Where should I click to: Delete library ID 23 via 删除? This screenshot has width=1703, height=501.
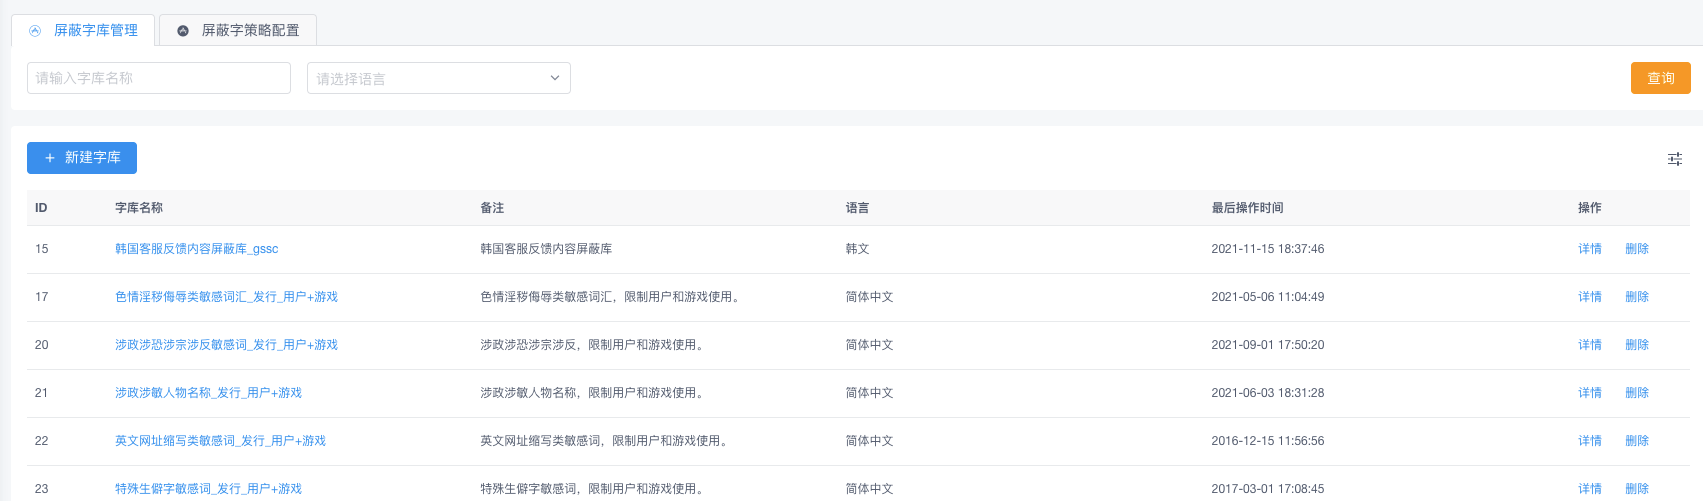point(1636,489)
